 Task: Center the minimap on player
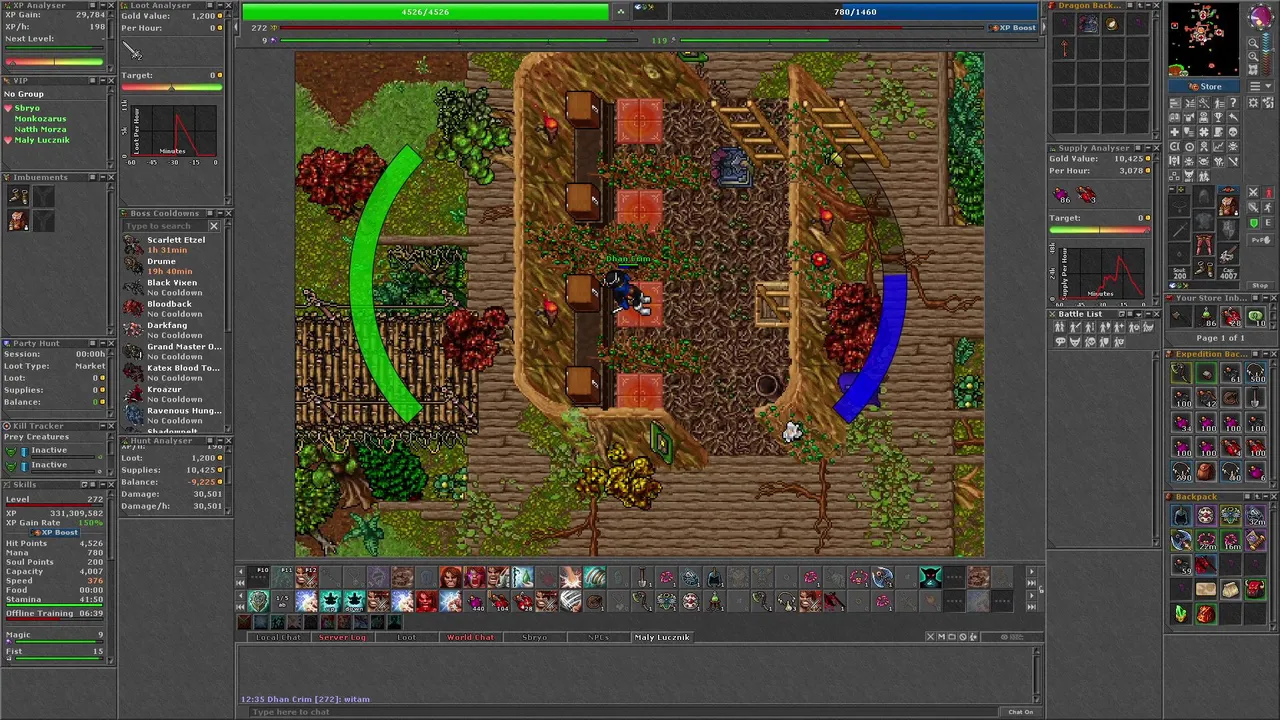click(x=1253, y=69)
